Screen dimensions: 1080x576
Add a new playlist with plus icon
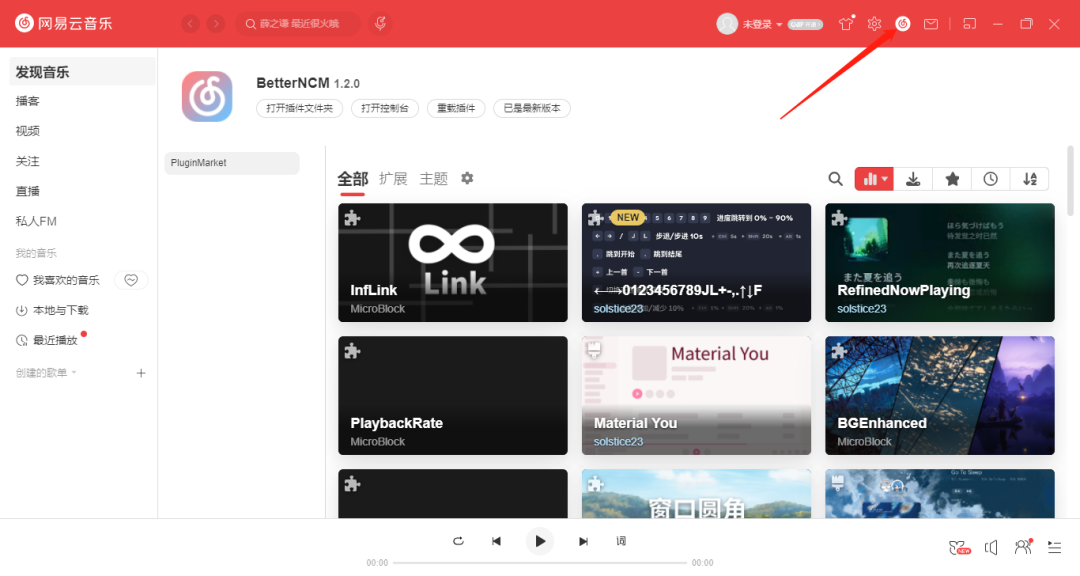pyautogui.click(x=141, y=373)
